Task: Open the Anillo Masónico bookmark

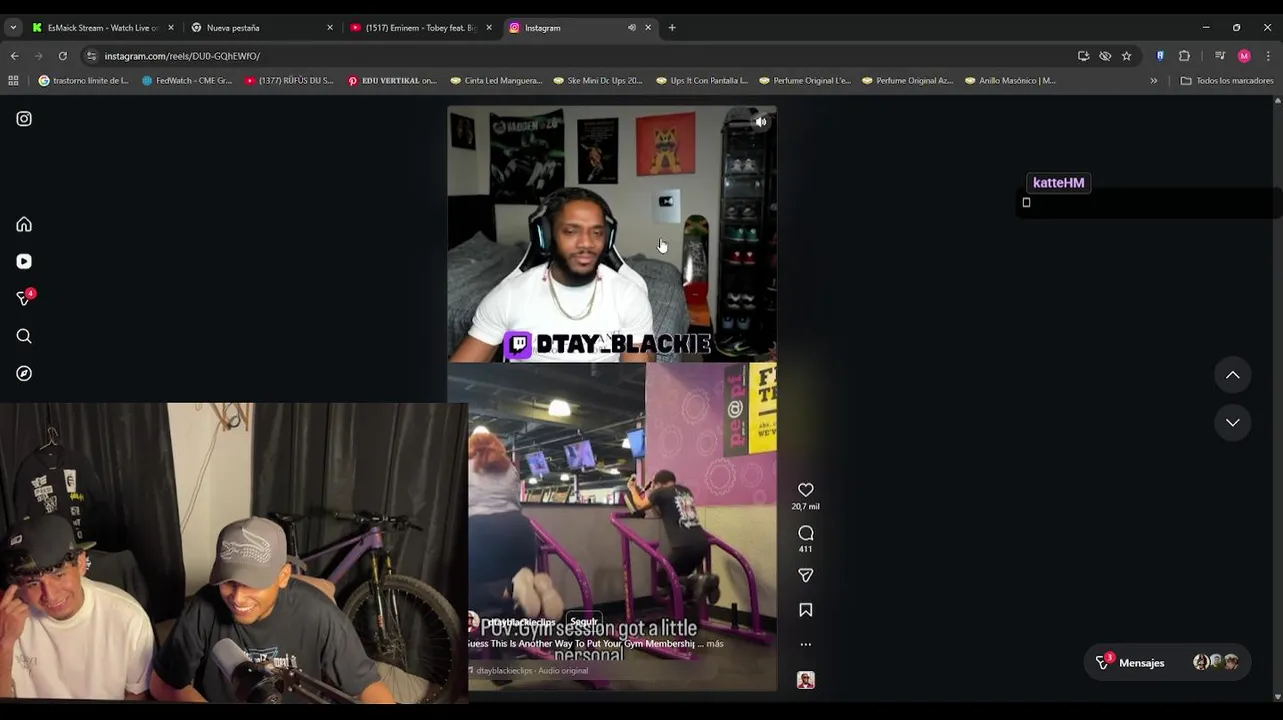Action: tap(1011, 81)
